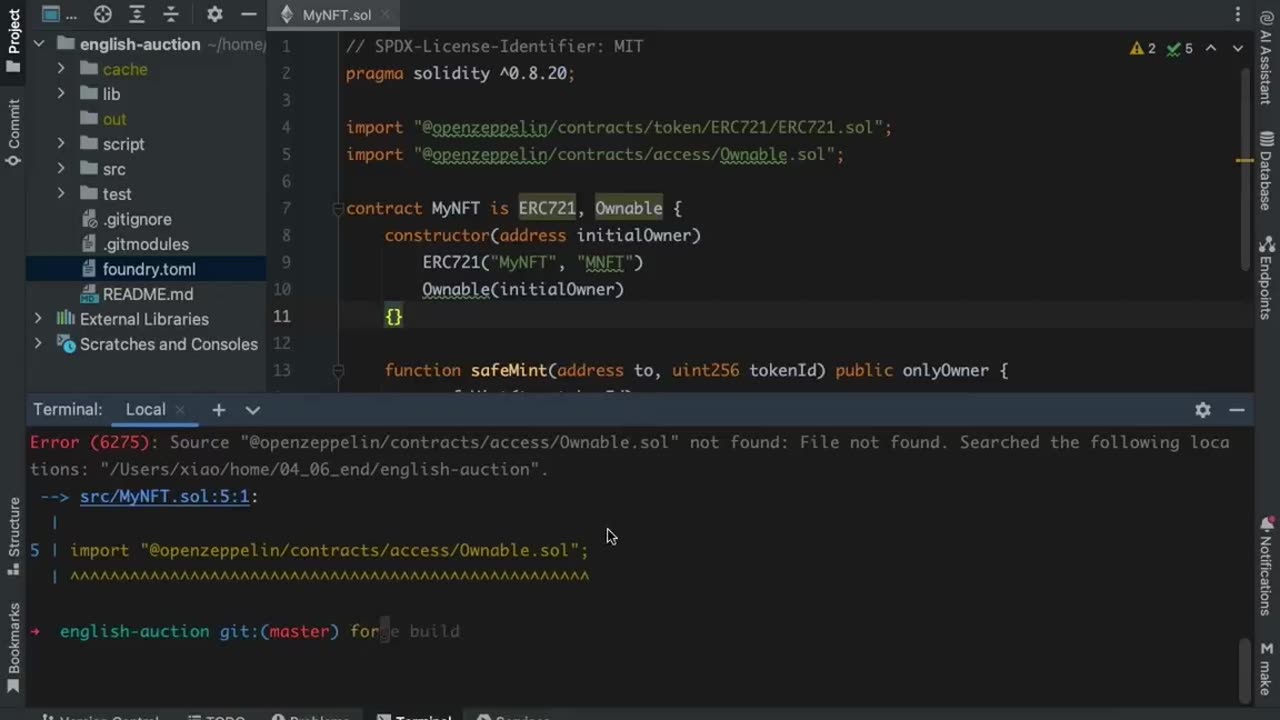Click the pragma solidity line

pyautogui.click(x=460, y=73)
